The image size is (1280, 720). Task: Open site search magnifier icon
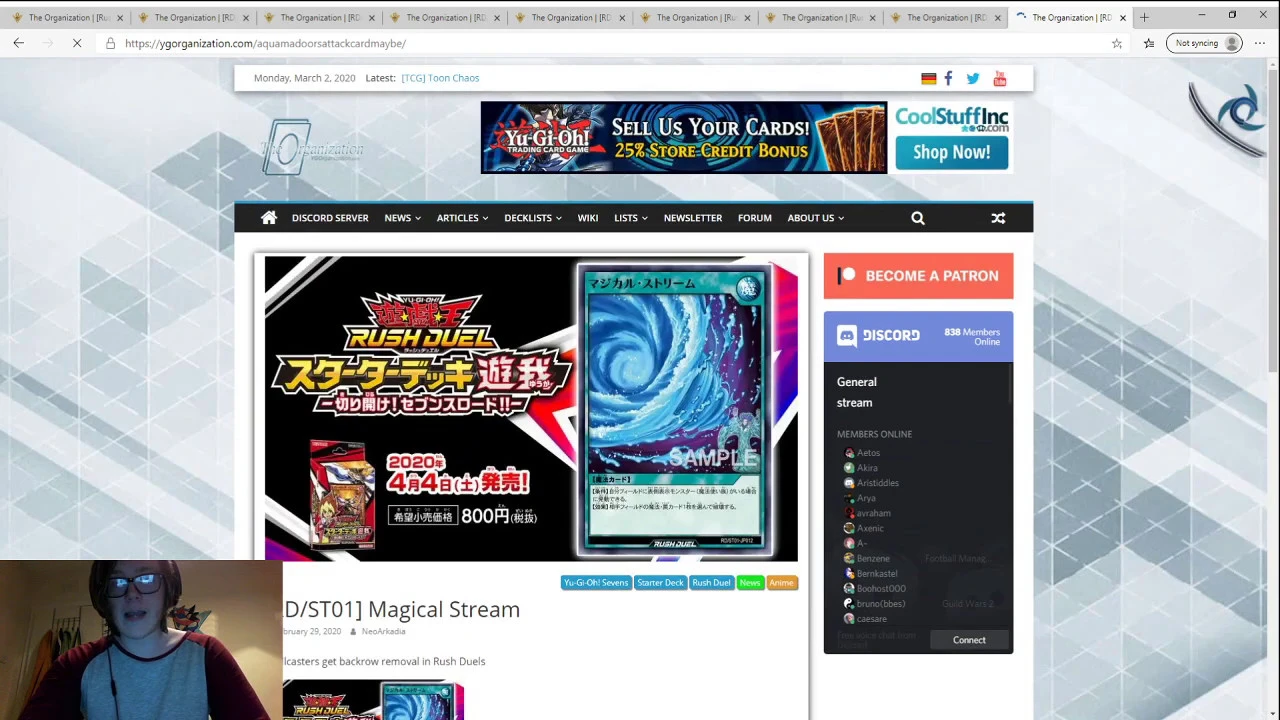pyautogui.click(x=918, y=218)
